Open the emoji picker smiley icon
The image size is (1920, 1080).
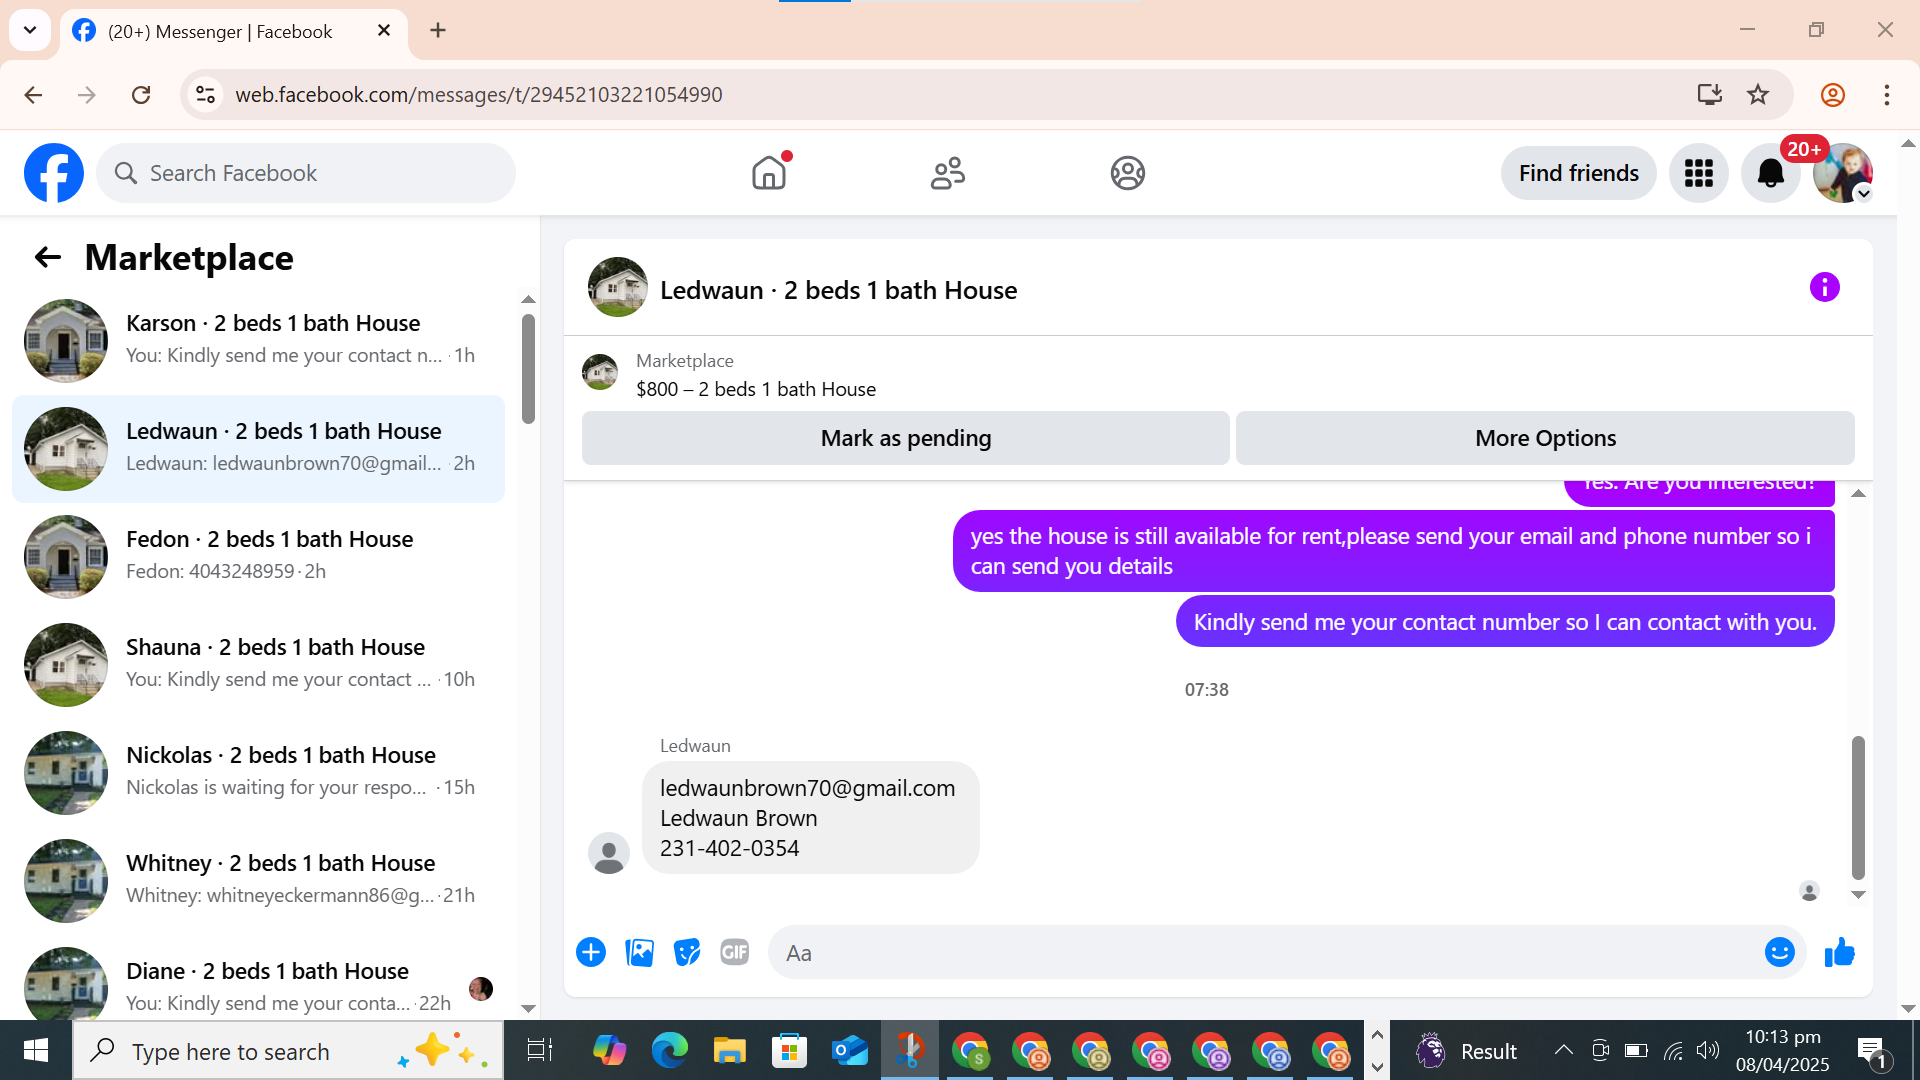pos(1779,952)
